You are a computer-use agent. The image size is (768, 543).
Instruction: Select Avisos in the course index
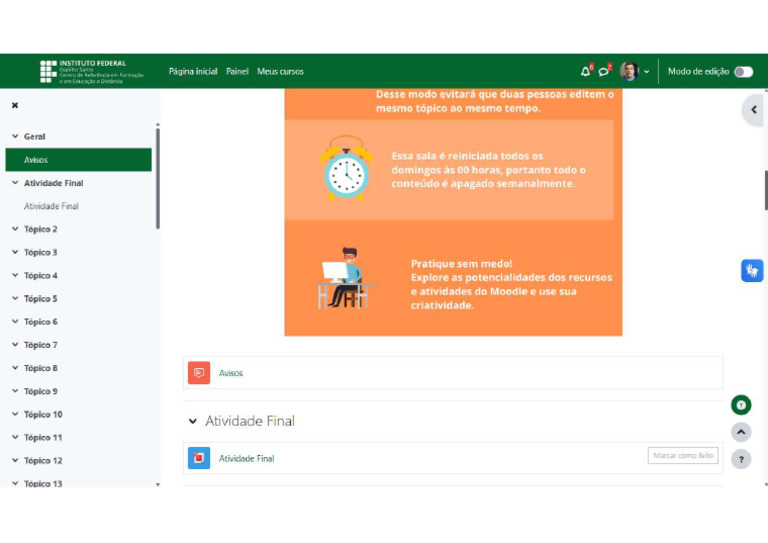78,160
